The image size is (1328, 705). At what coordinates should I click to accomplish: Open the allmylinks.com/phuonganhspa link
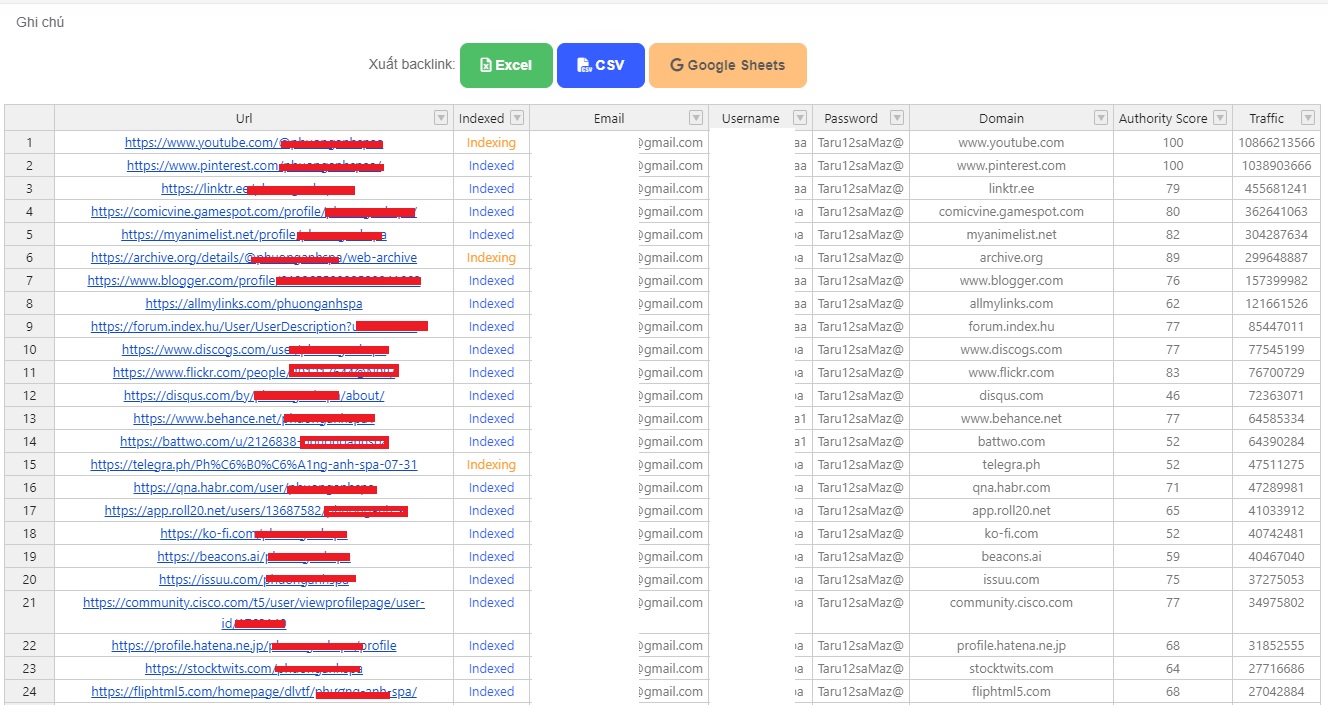254,304
